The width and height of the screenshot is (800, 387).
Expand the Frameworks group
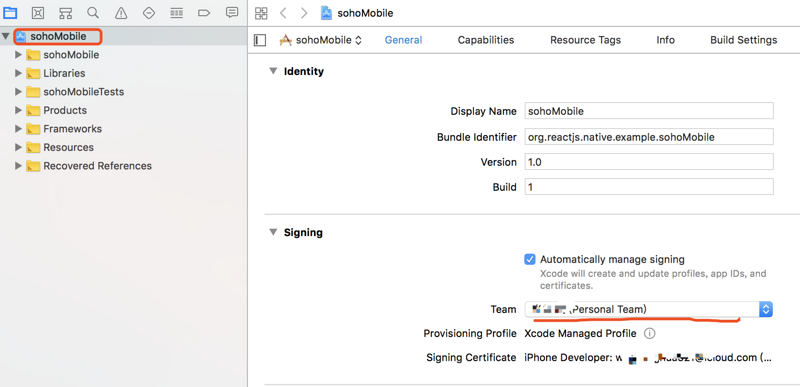[18, 129]
